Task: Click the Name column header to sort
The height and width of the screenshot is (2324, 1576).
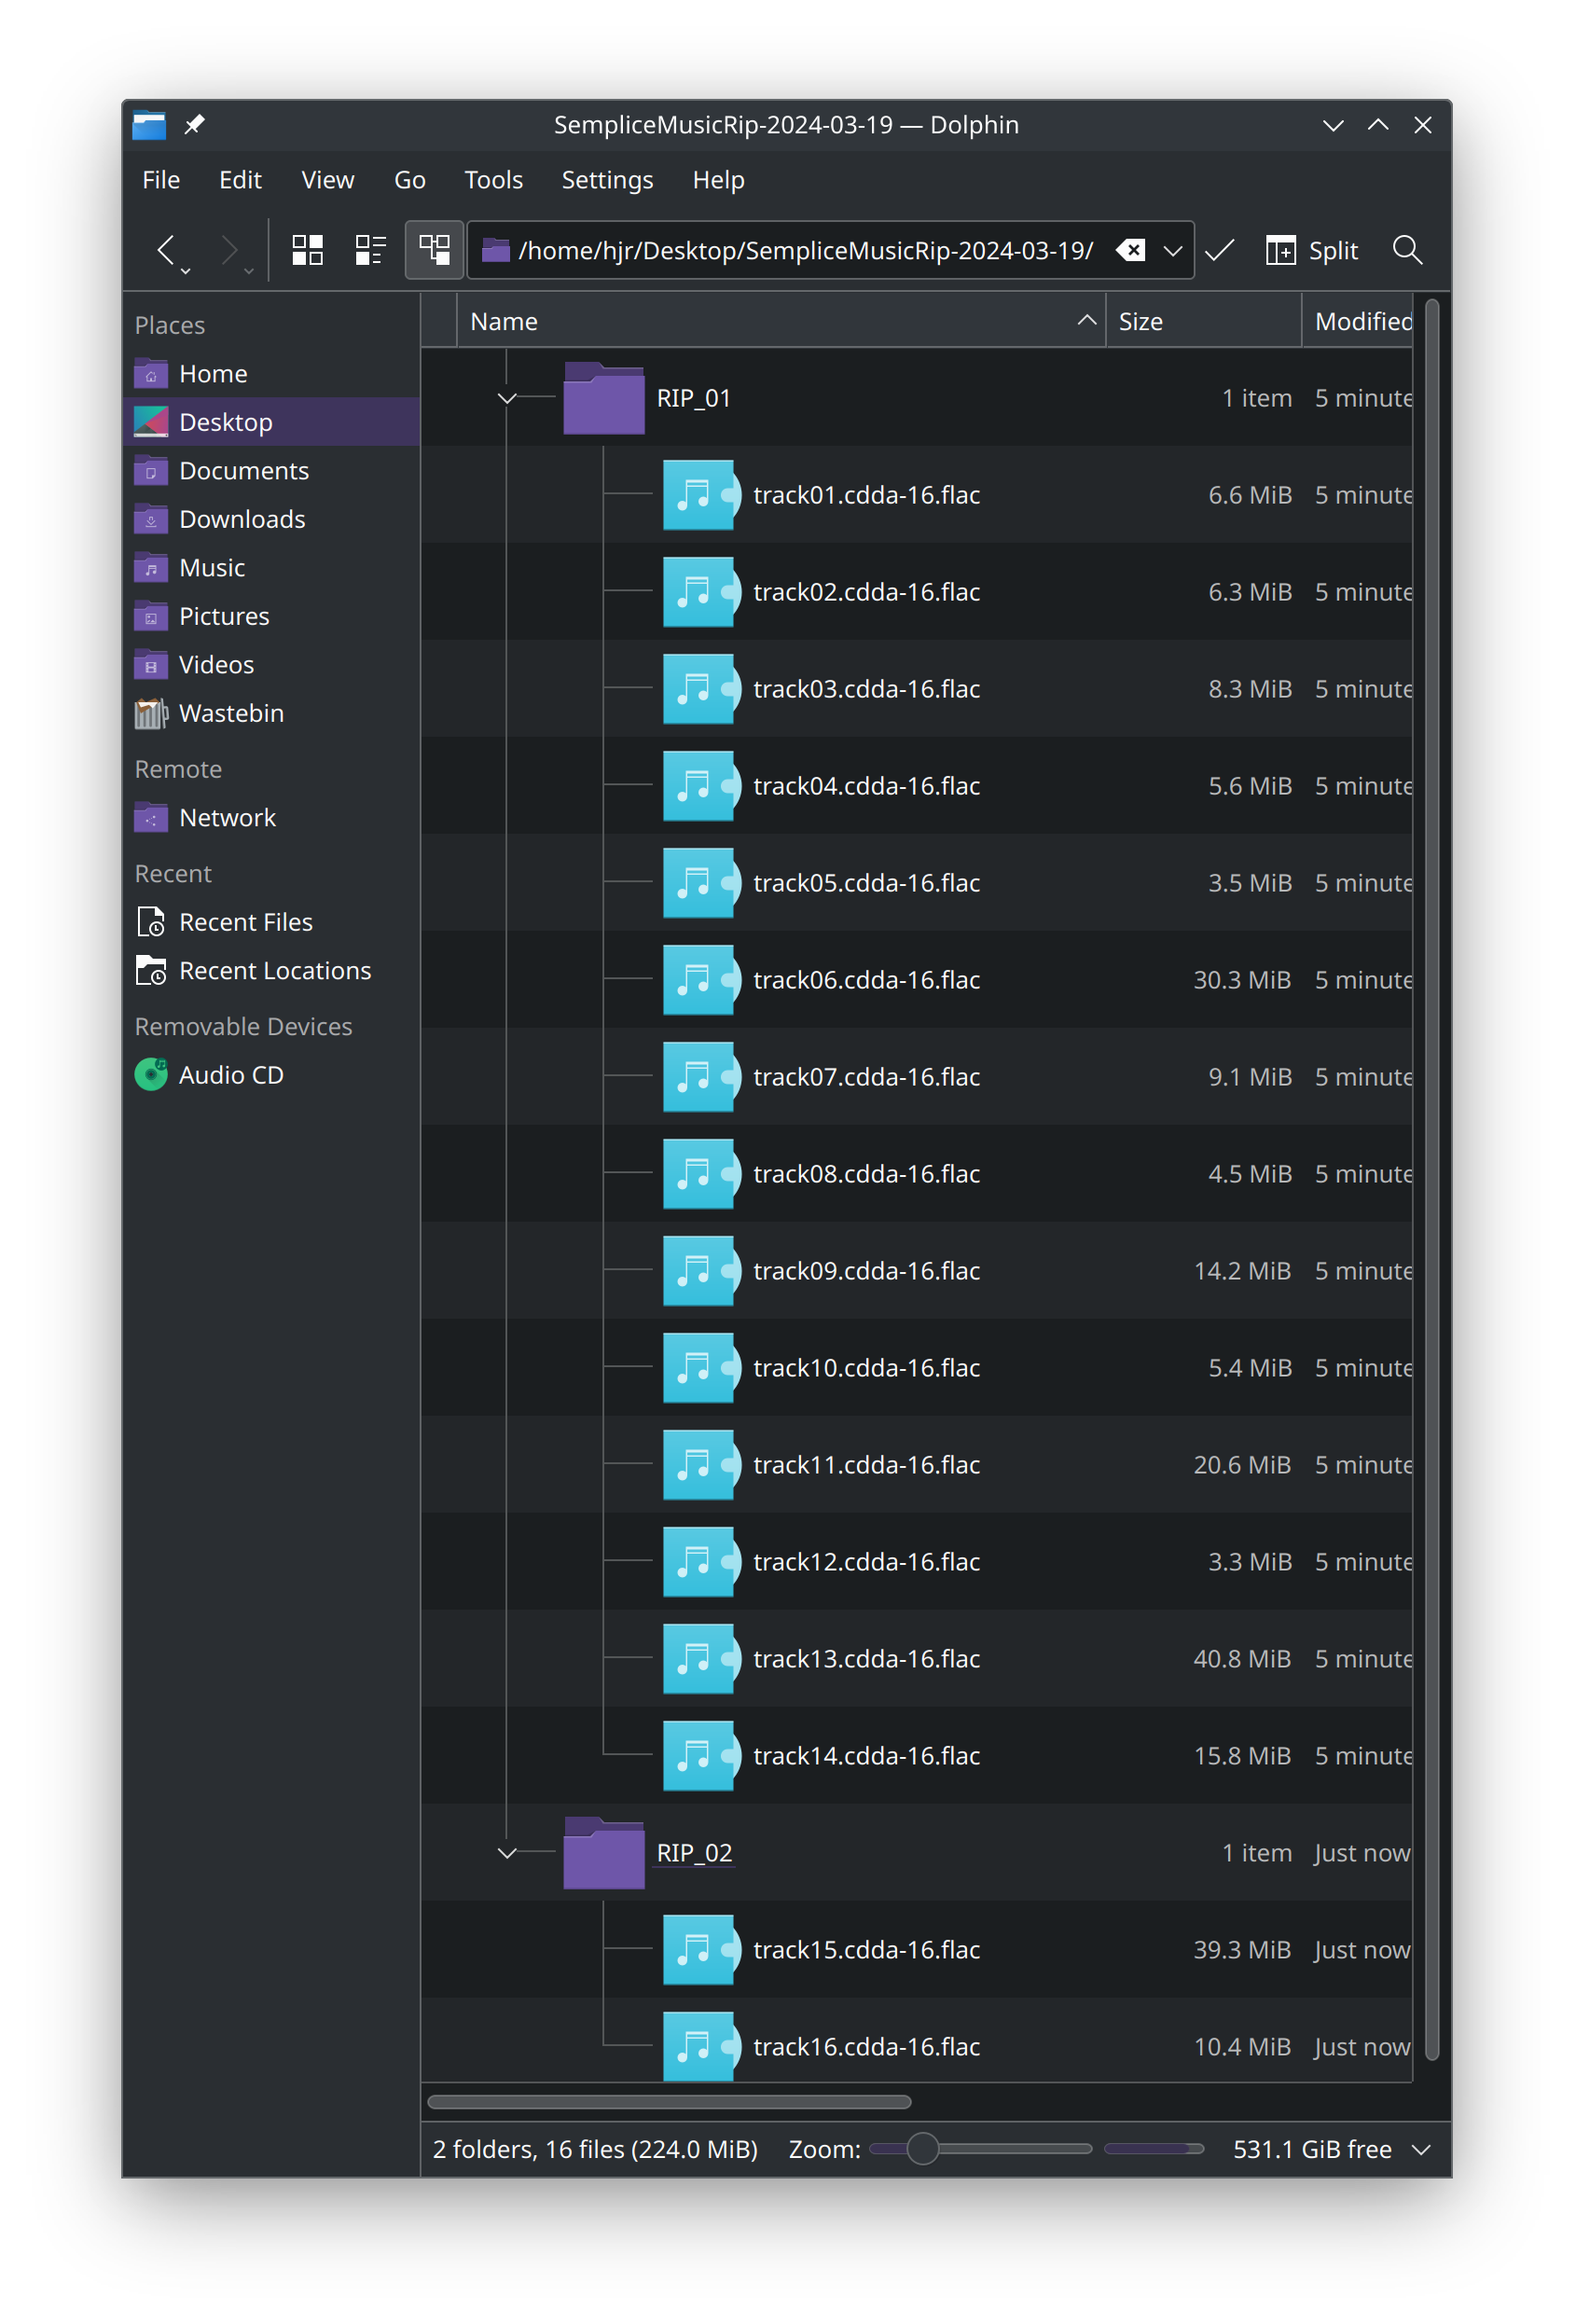Action: (503, 321)
